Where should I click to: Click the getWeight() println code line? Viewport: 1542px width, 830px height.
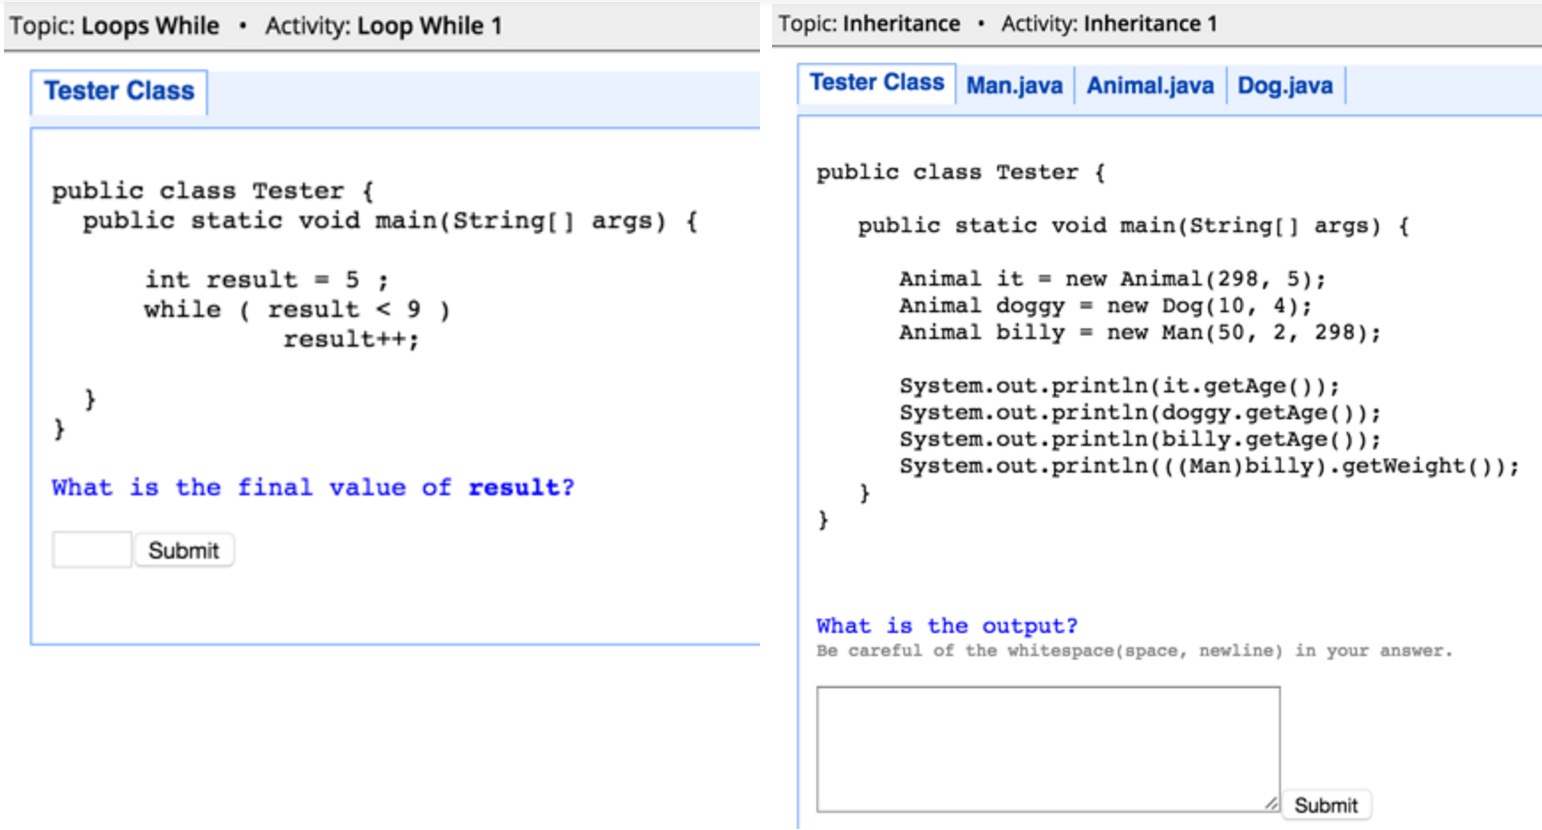click(1209, 466)
